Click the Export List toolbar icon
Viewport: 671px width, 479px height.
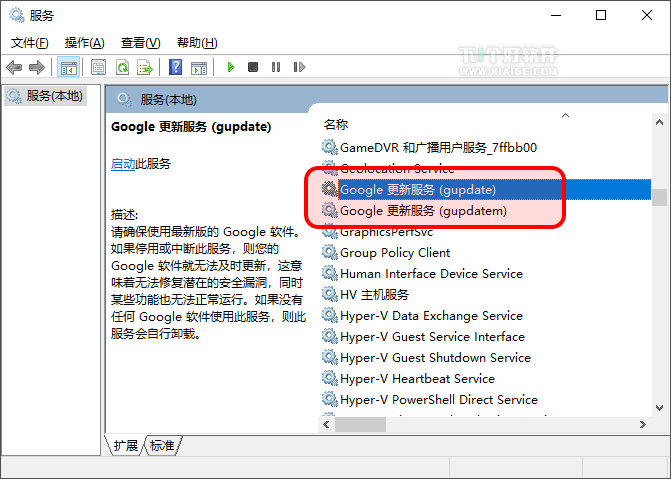click(x=145, y=67)
